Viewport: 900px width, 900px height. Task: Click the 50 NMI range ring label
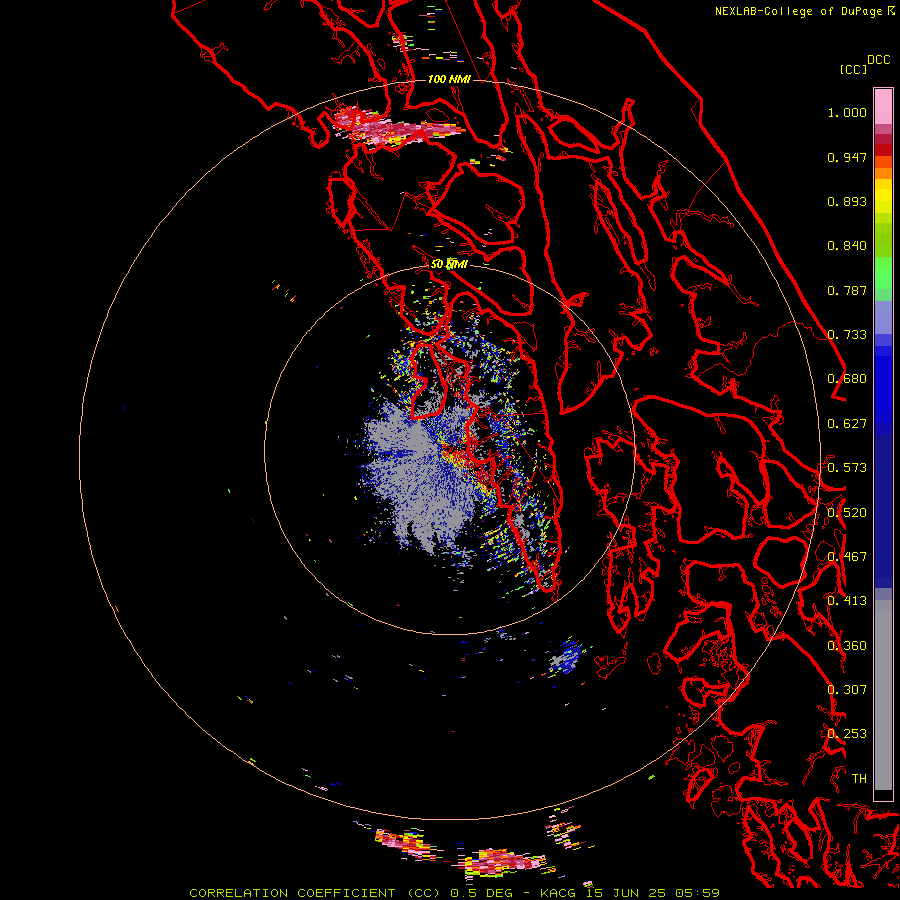click(x=449, y=264)
